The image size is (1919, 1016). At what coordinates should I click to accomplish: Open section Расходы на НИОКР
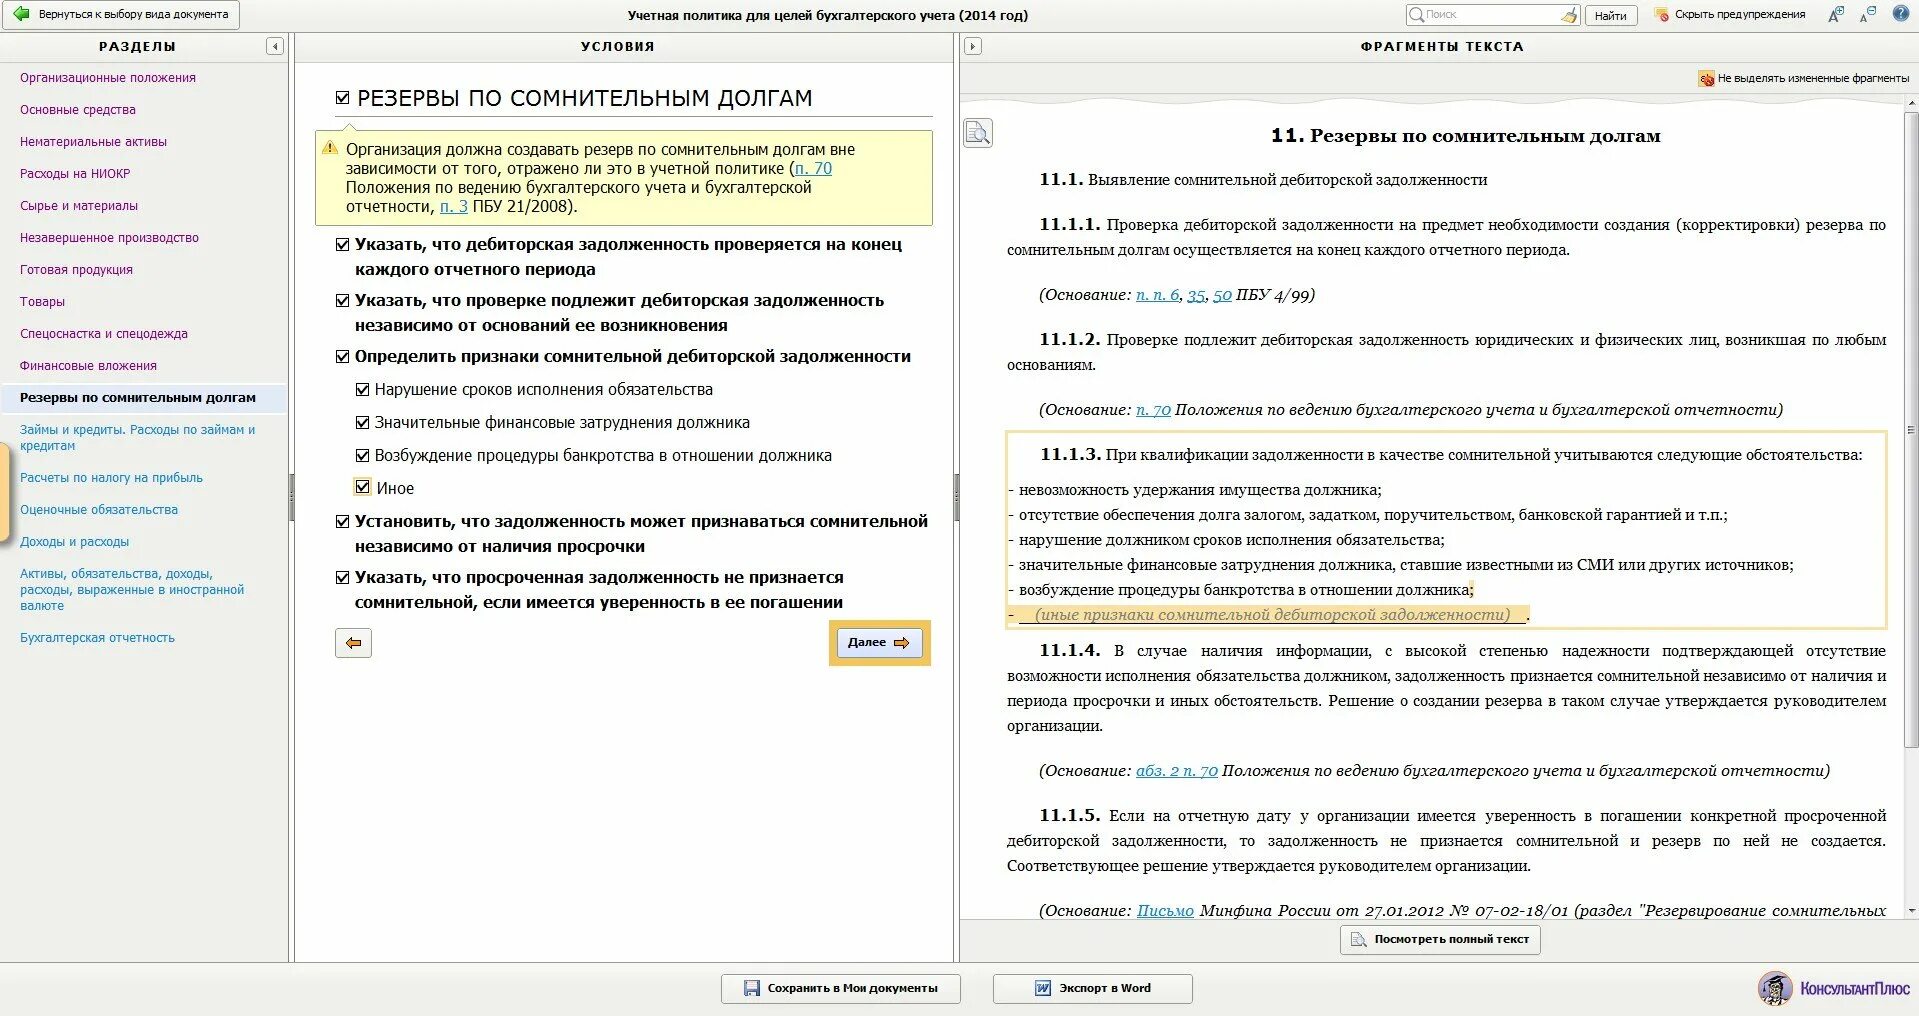(x=75, y=174)
